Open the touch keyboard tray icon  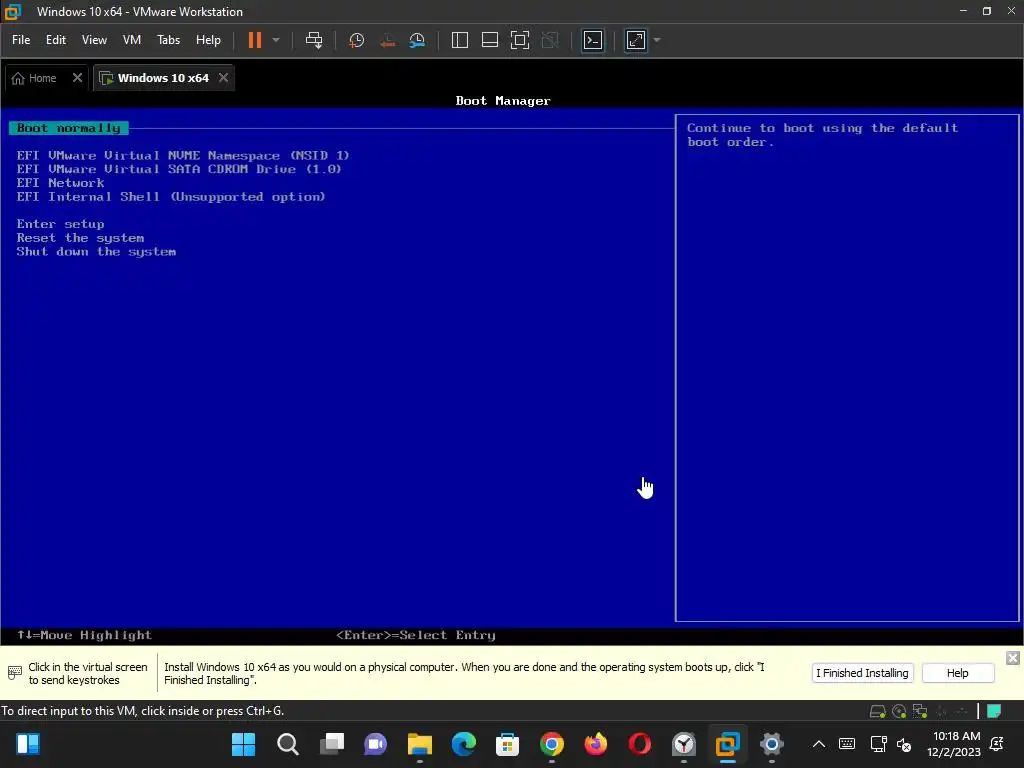[847, 744]
